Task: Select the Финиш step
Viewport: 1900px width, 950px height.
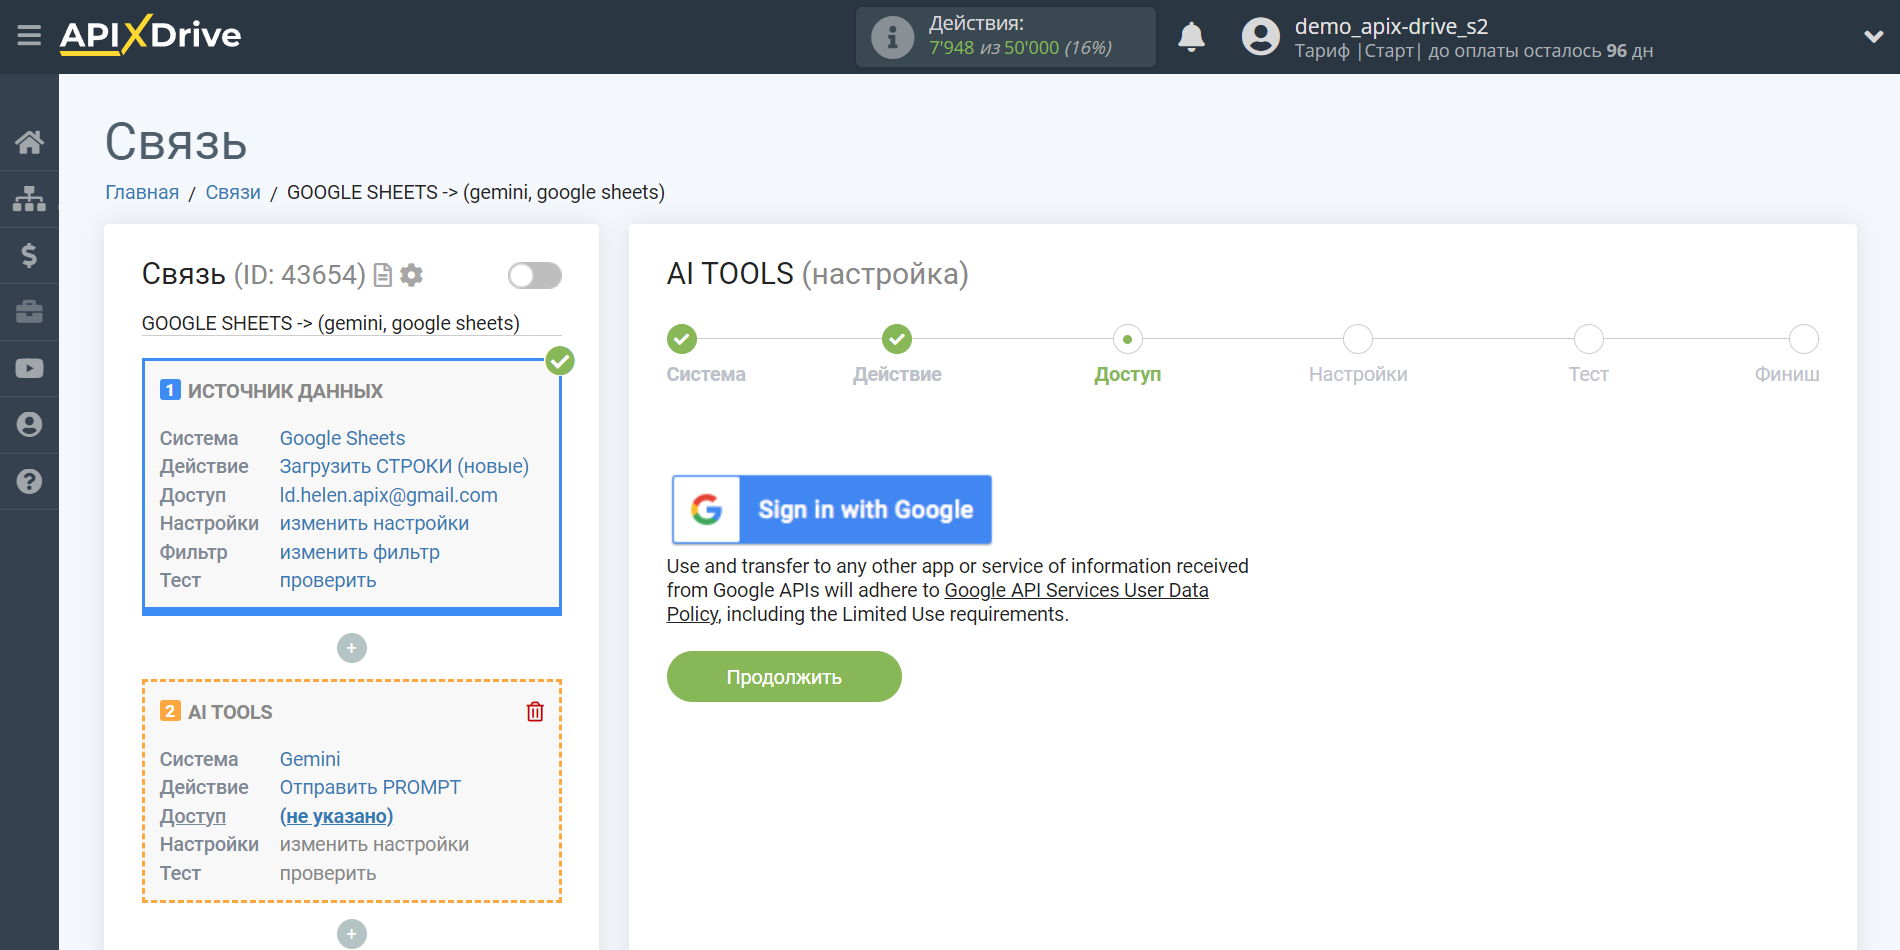Action: pos(1803,339)
